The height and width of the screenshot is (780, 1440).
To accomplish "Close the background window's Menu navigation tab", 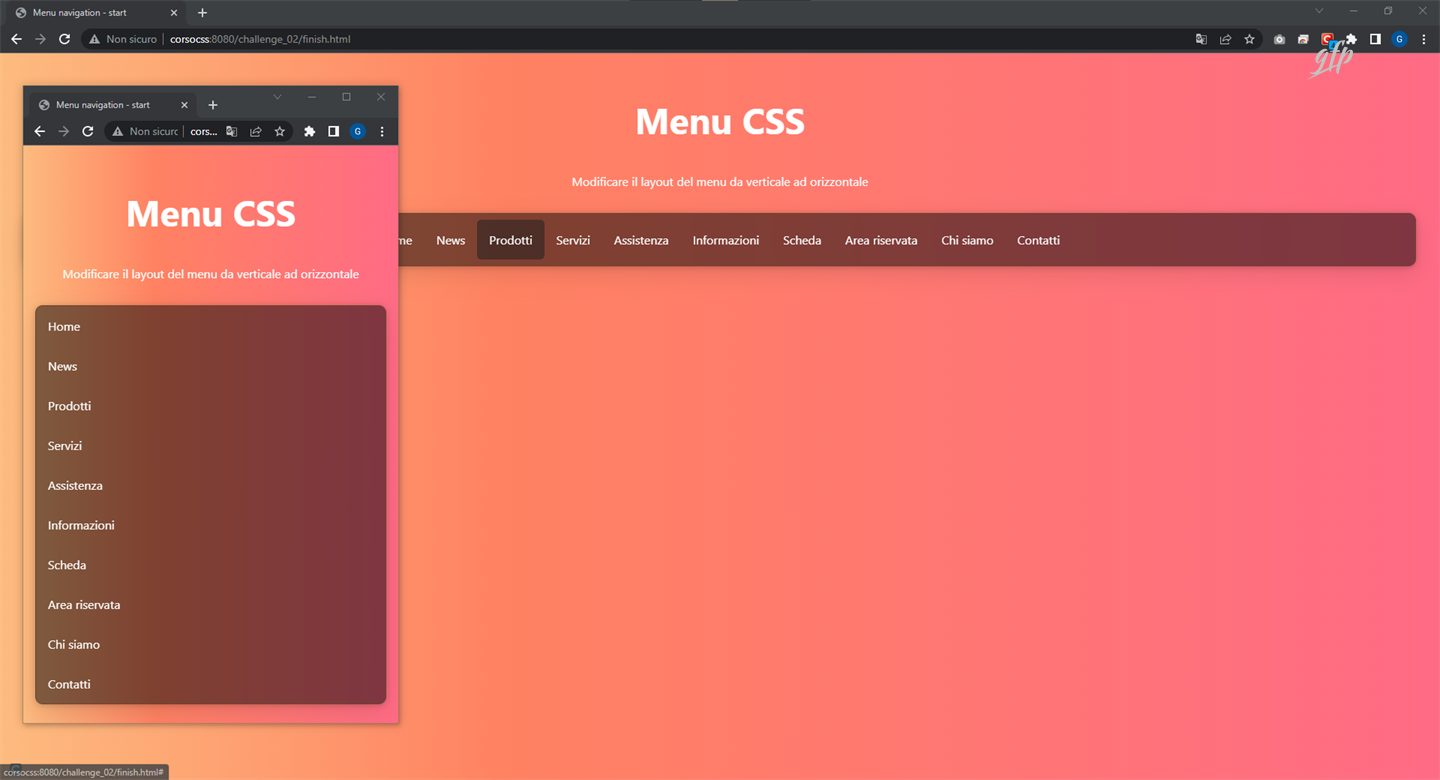I will pyautogui.click(x=174, y=13).
